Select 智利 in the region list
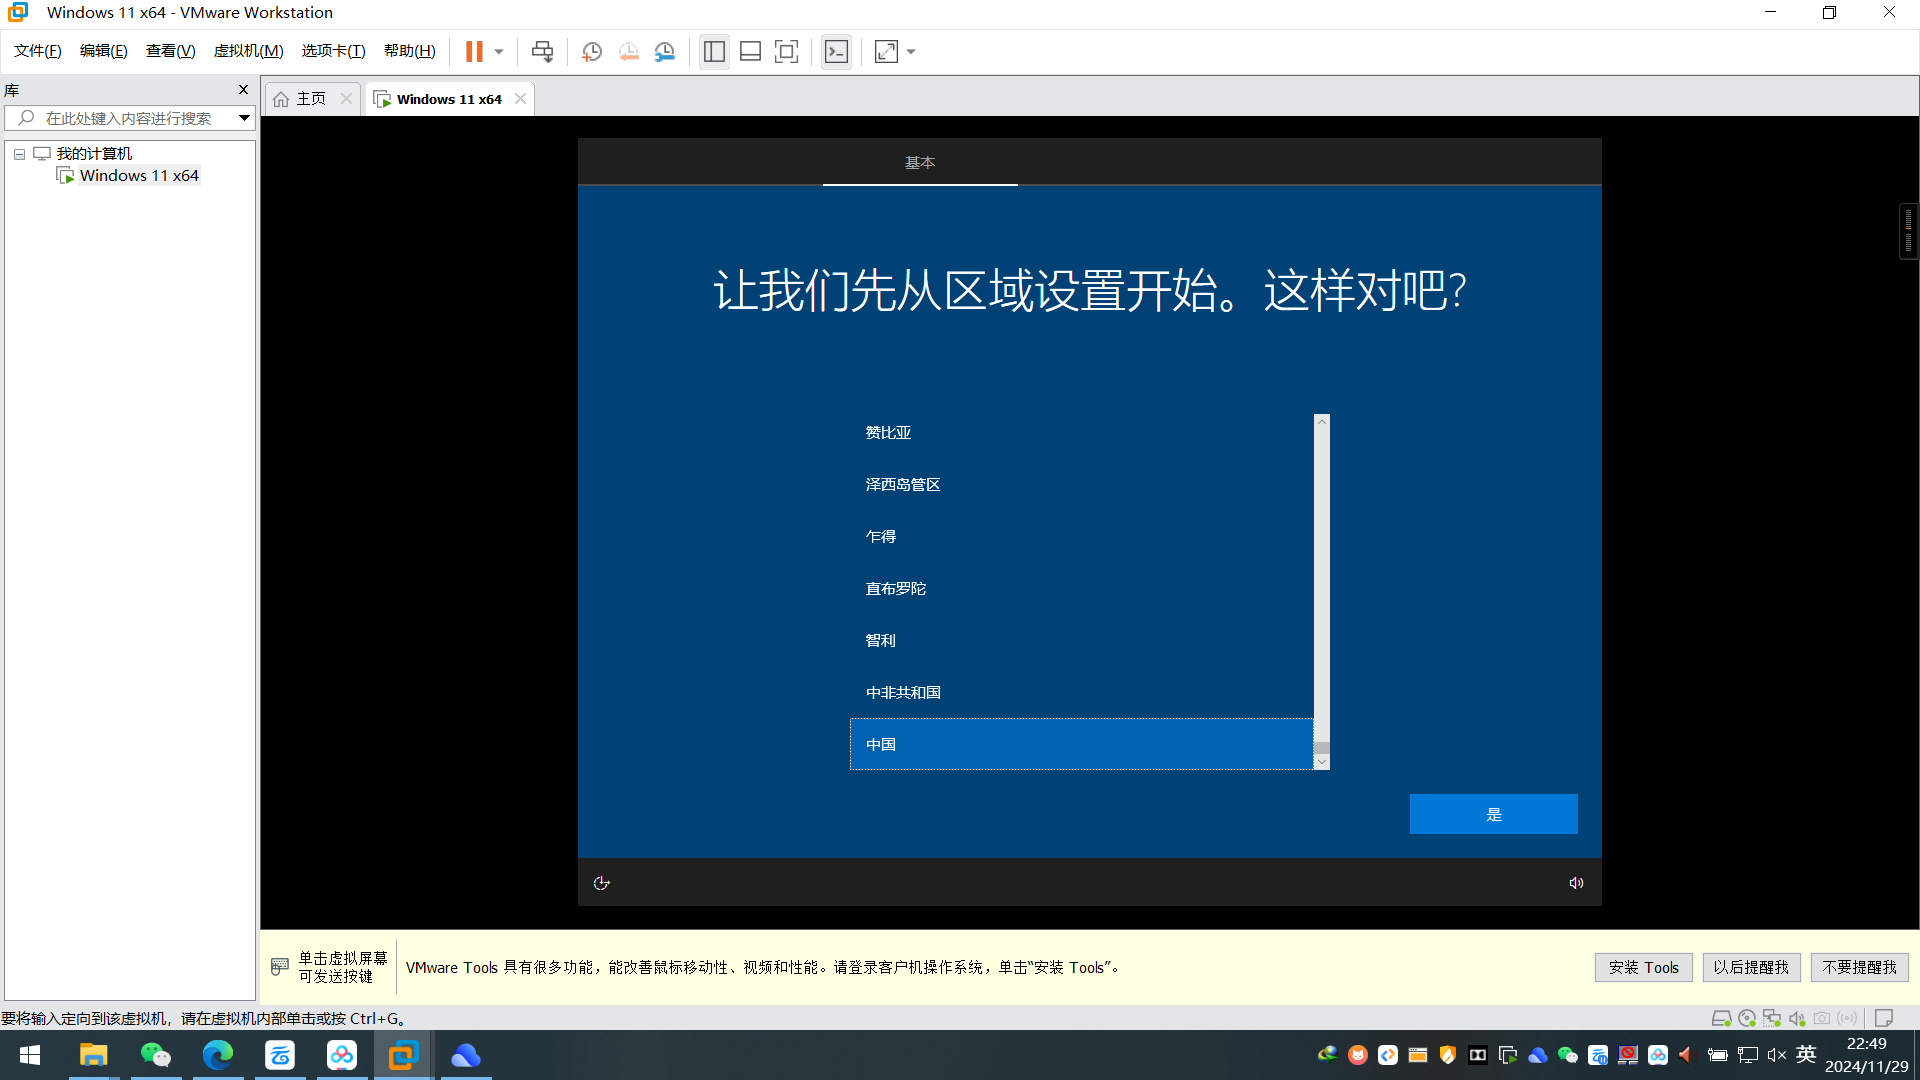The image size is (1920, 1080). 1081,641
